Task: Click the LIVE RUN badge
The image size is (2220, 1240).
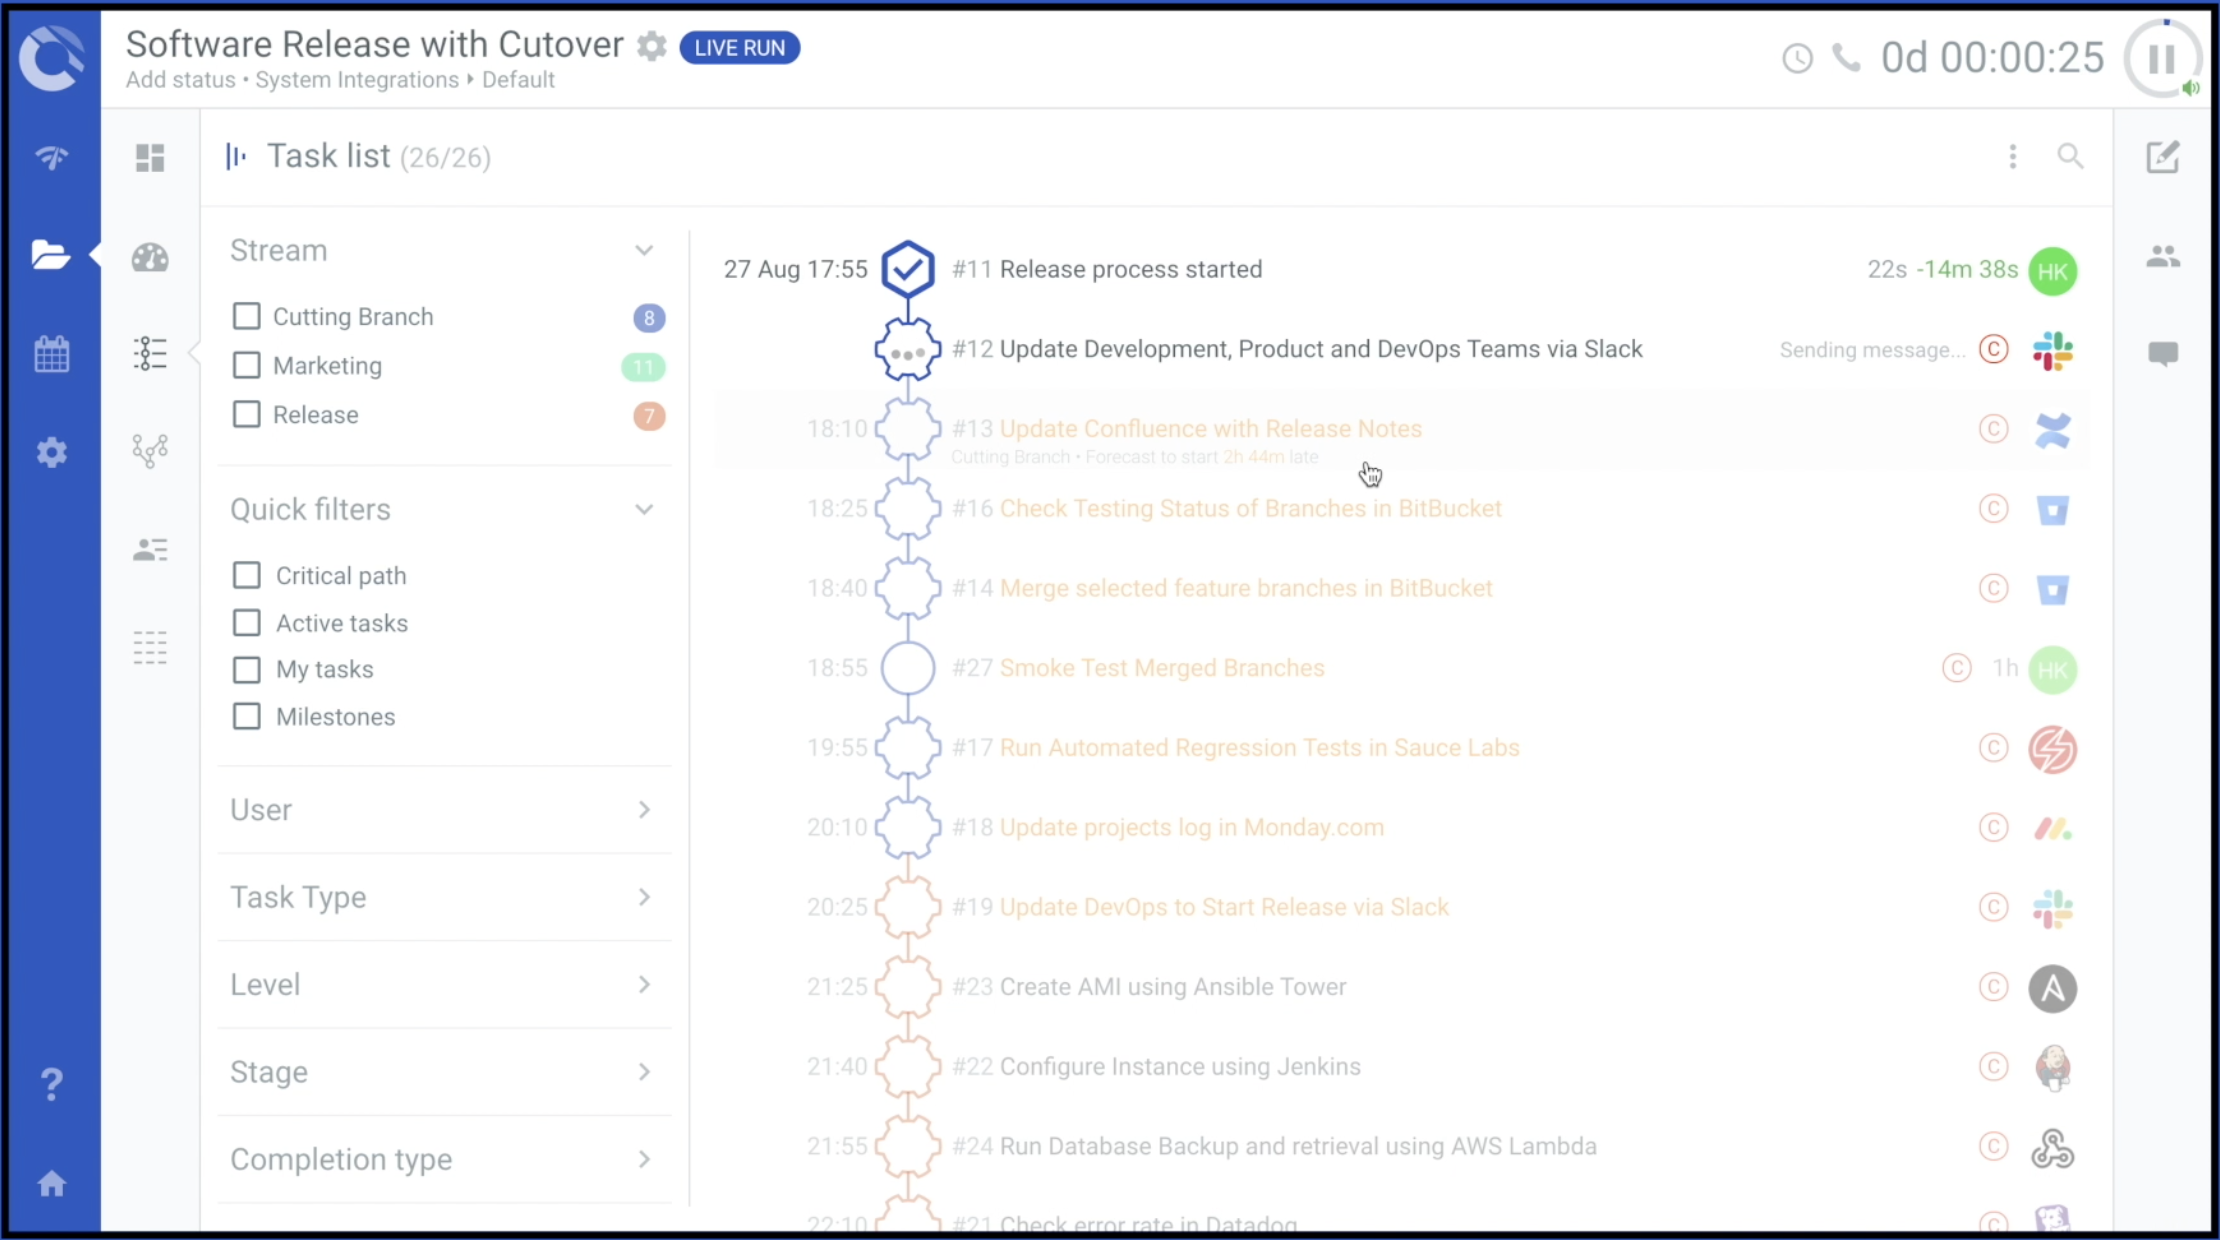Action: coord(740,47)
